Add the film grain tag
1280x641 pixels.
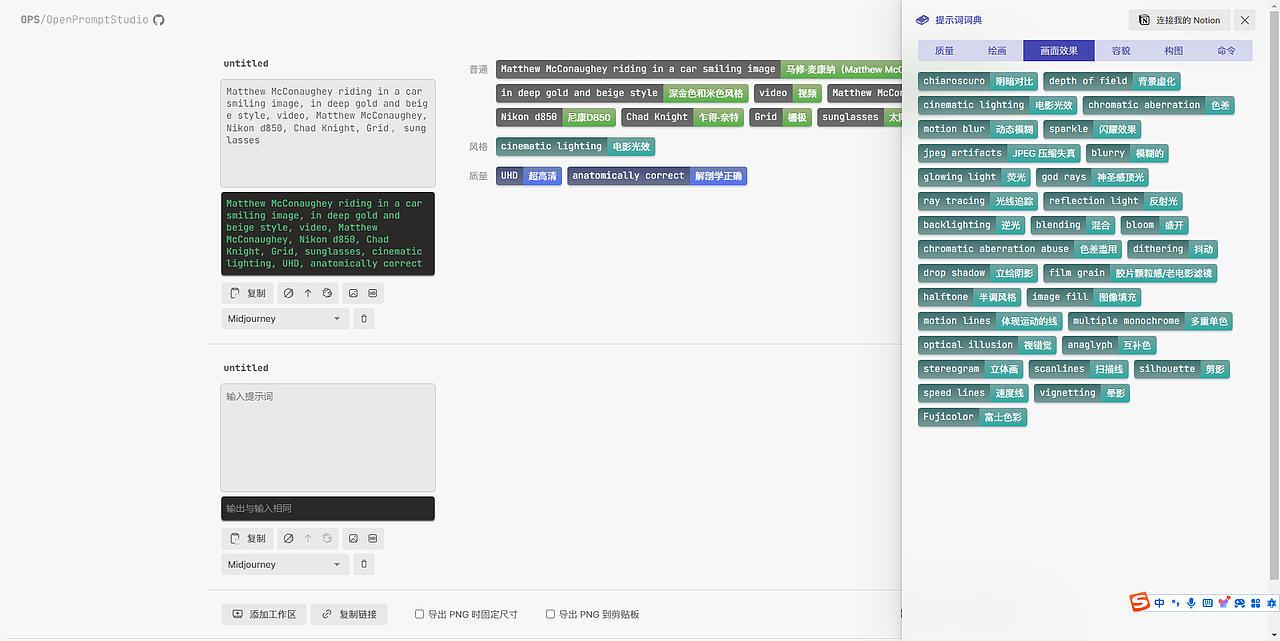(x=1130, y=273)
